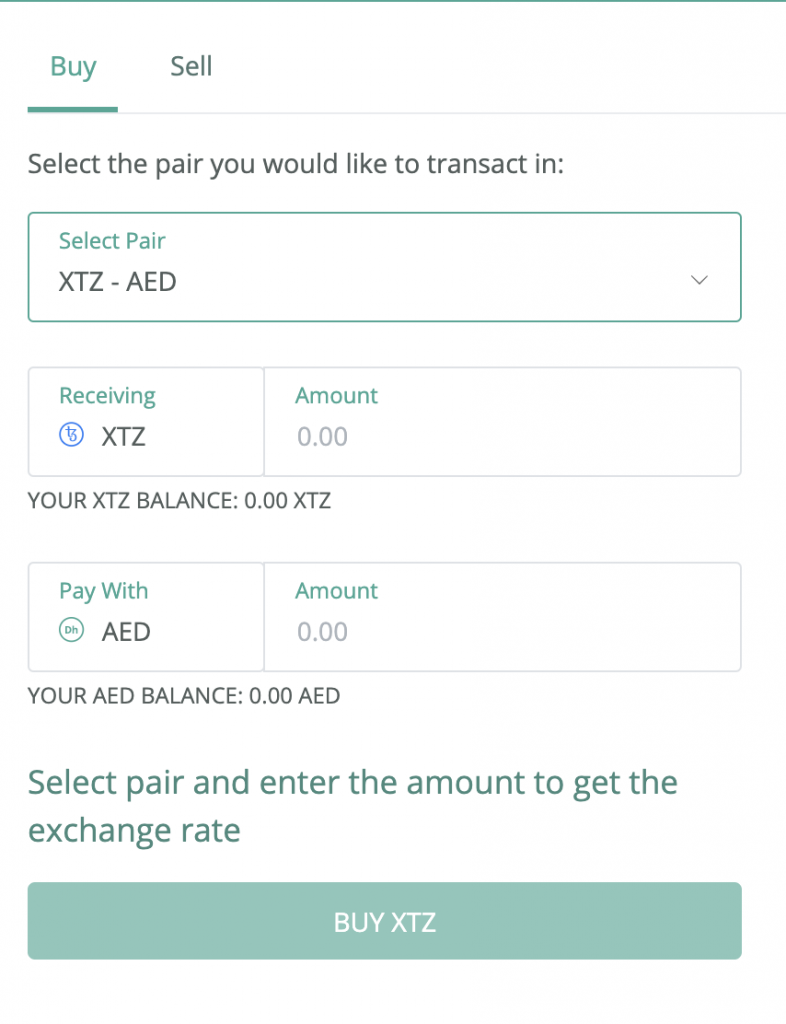The image size is (786, 1024).
Task: Click the BUY XTZ button
Action: [x=385, y=921]
